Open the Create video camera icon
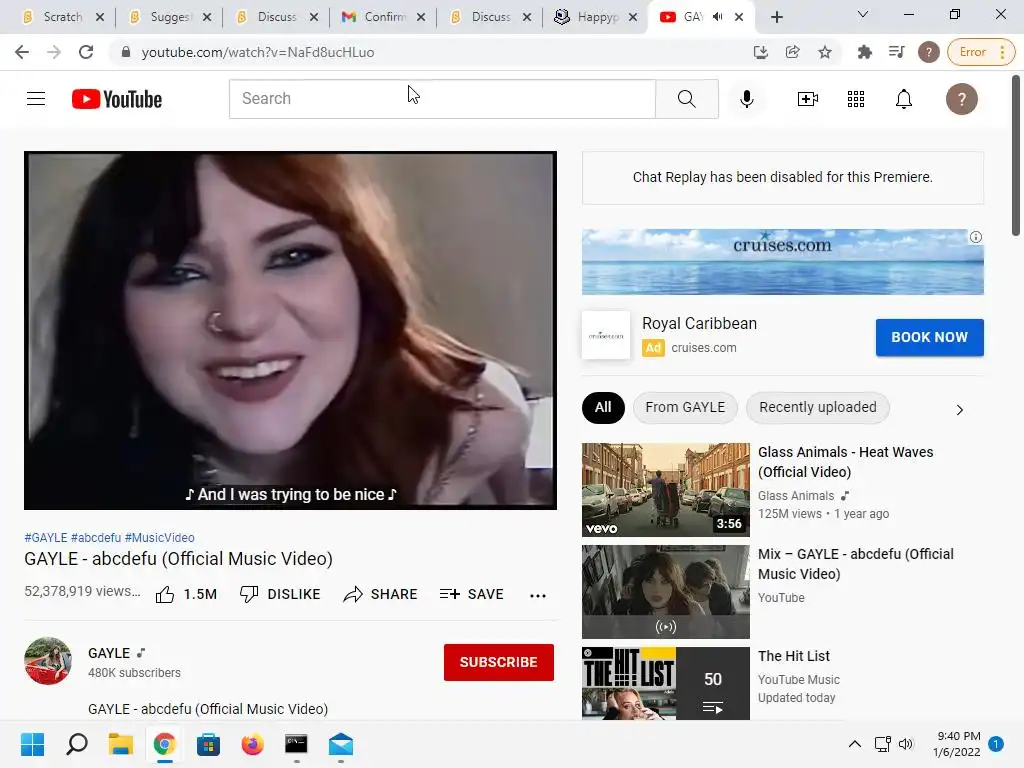1024x768 pixels. (x=808, y=99)
